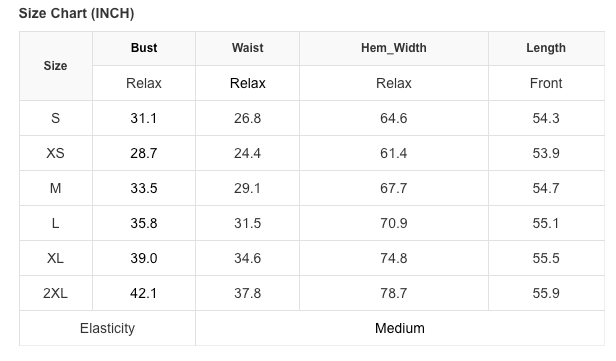This screenshot has width=616, height=361.
Task: Click the Length column header
Action: click(546, 48)
